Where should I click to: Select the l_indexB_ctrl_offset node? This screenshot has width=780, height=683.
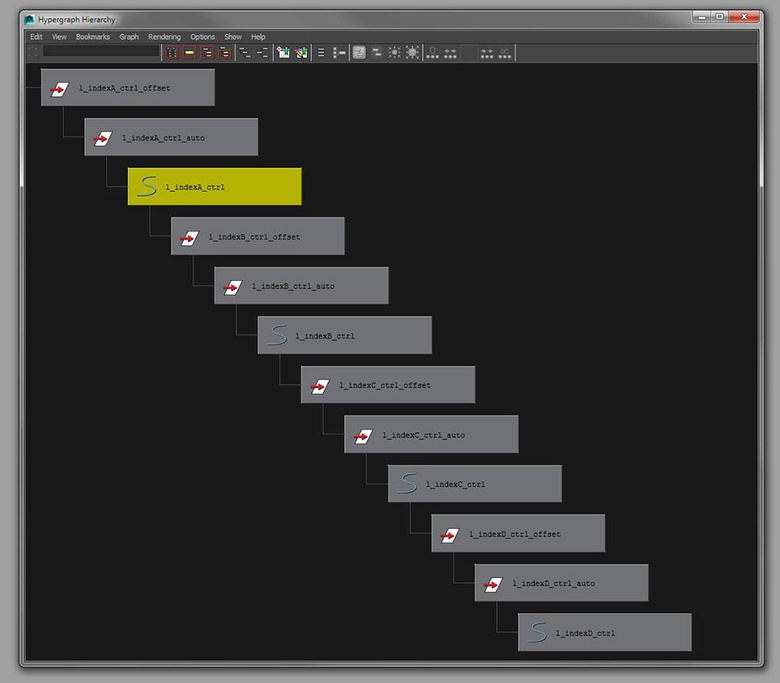click(x=257, y=237)
